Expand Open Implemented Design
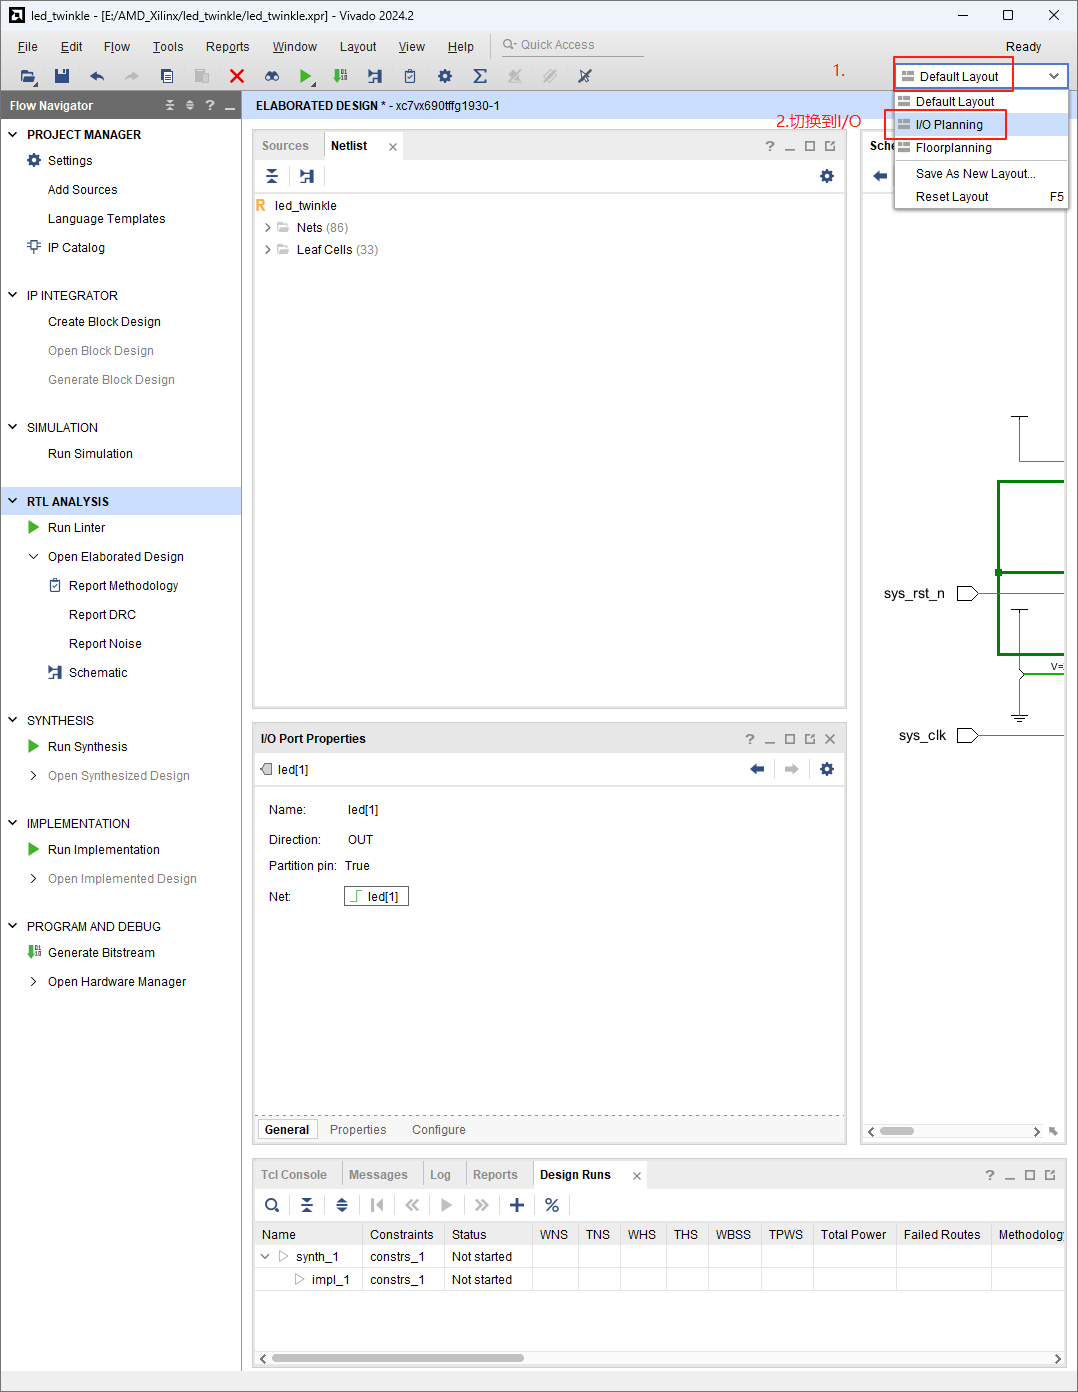1078x1392 pixels. (34, 879)
